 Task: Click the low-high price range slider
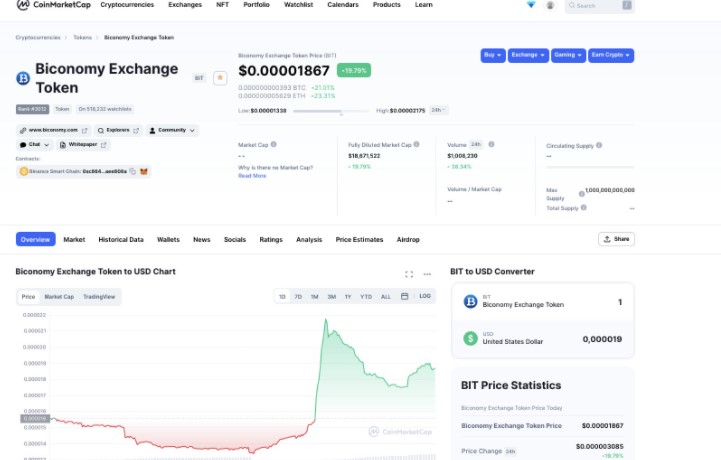(331, 111)
